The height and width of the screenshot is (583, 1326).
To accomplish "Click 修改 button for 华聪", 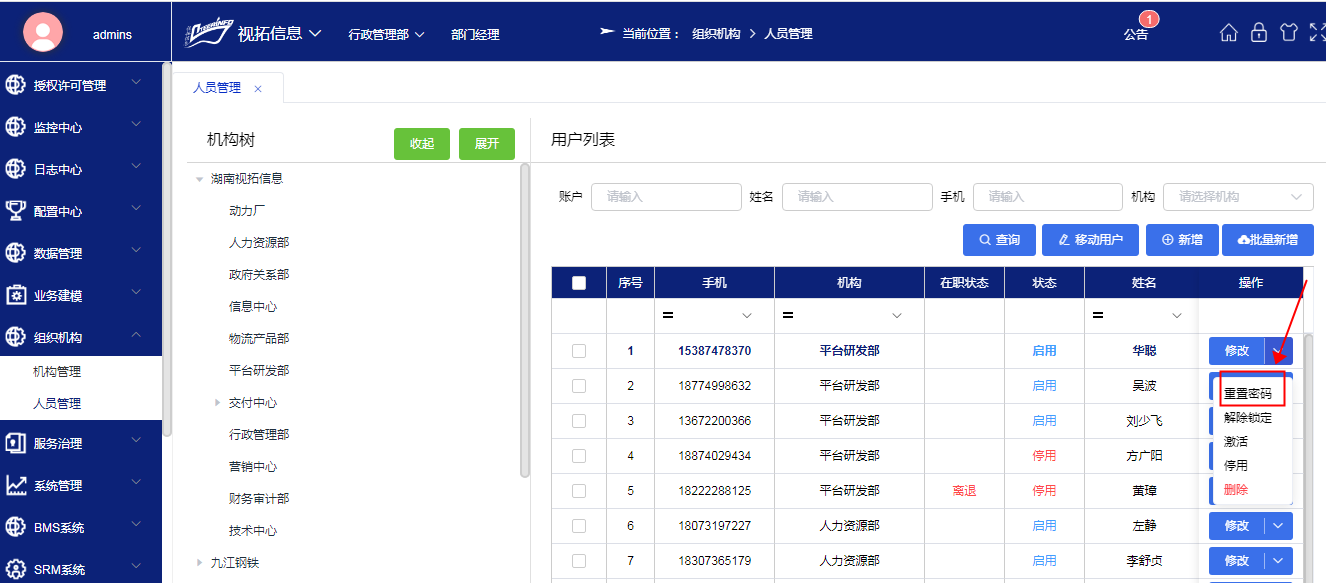I will coord(1237,351).
